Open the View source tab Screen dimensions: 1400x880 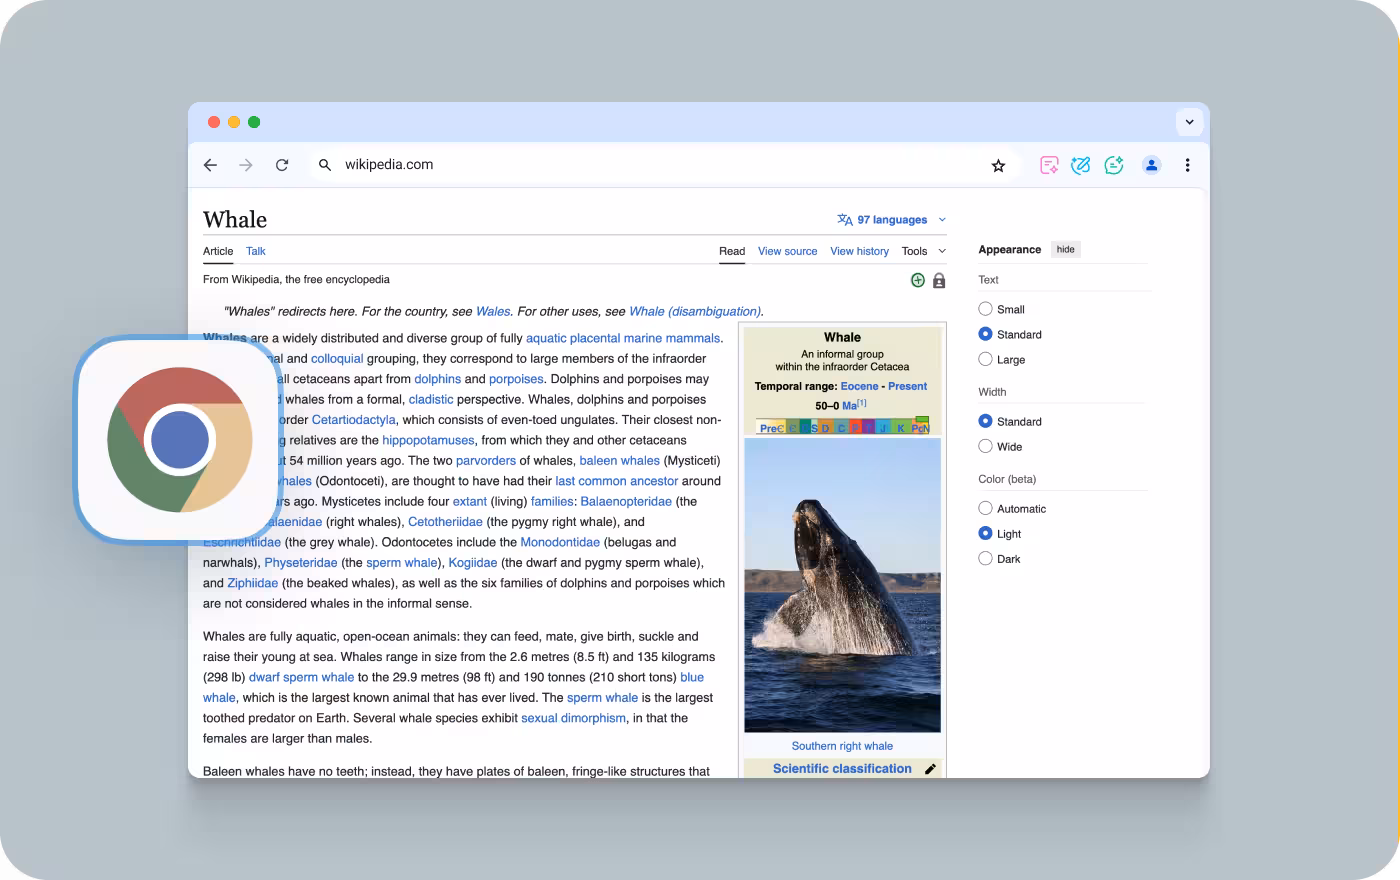[787, 251]
